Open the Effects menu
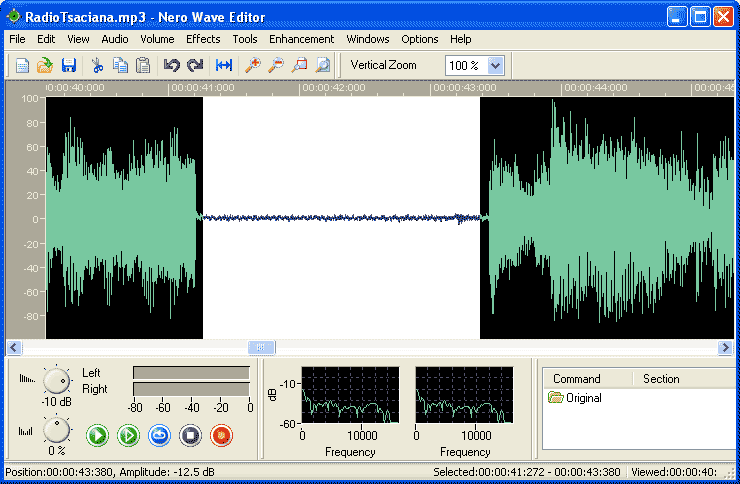This screenshot has height=484, width=740. coord(203,39)
